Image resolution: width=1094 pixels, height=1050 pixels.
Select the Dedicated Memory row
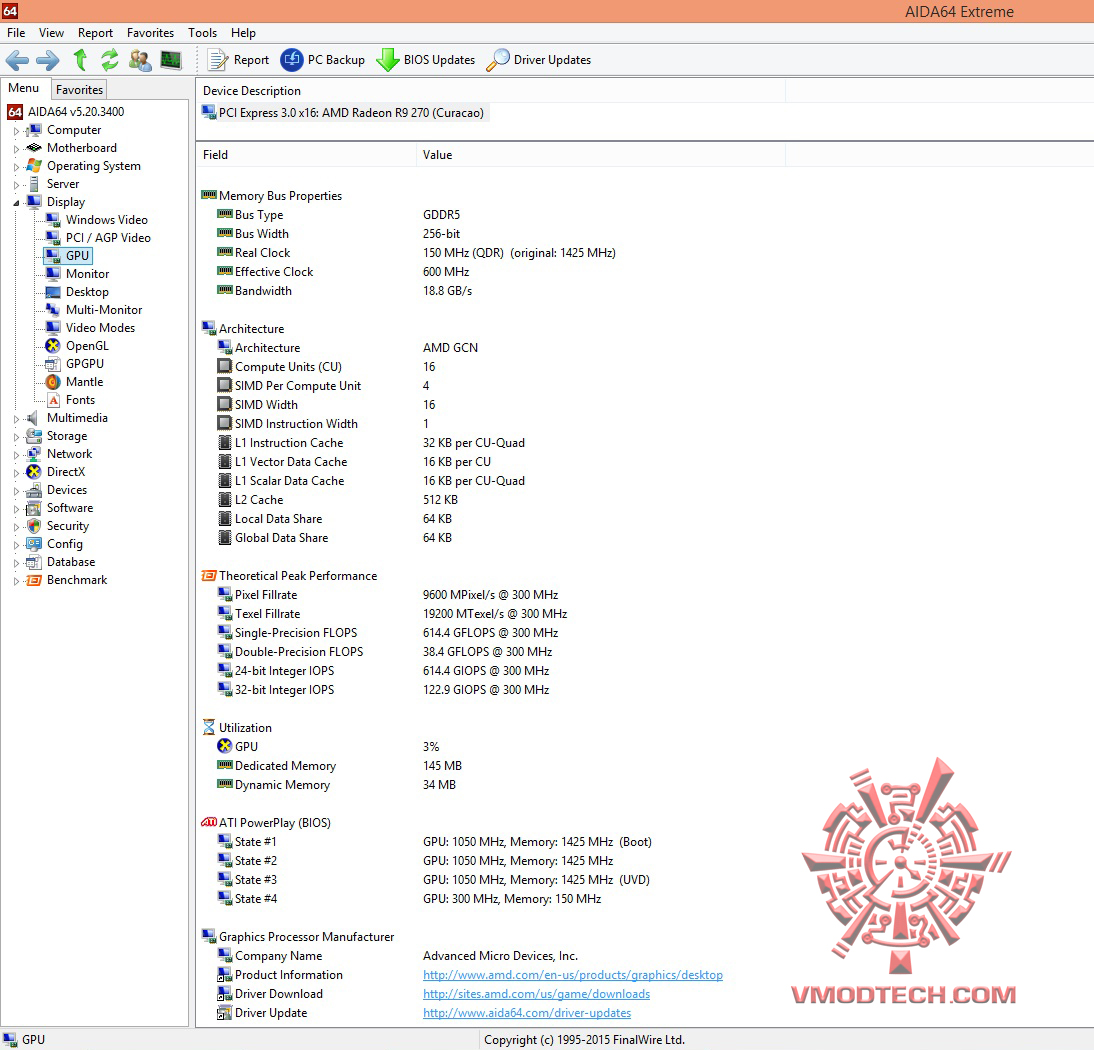[x=339, y=766]
